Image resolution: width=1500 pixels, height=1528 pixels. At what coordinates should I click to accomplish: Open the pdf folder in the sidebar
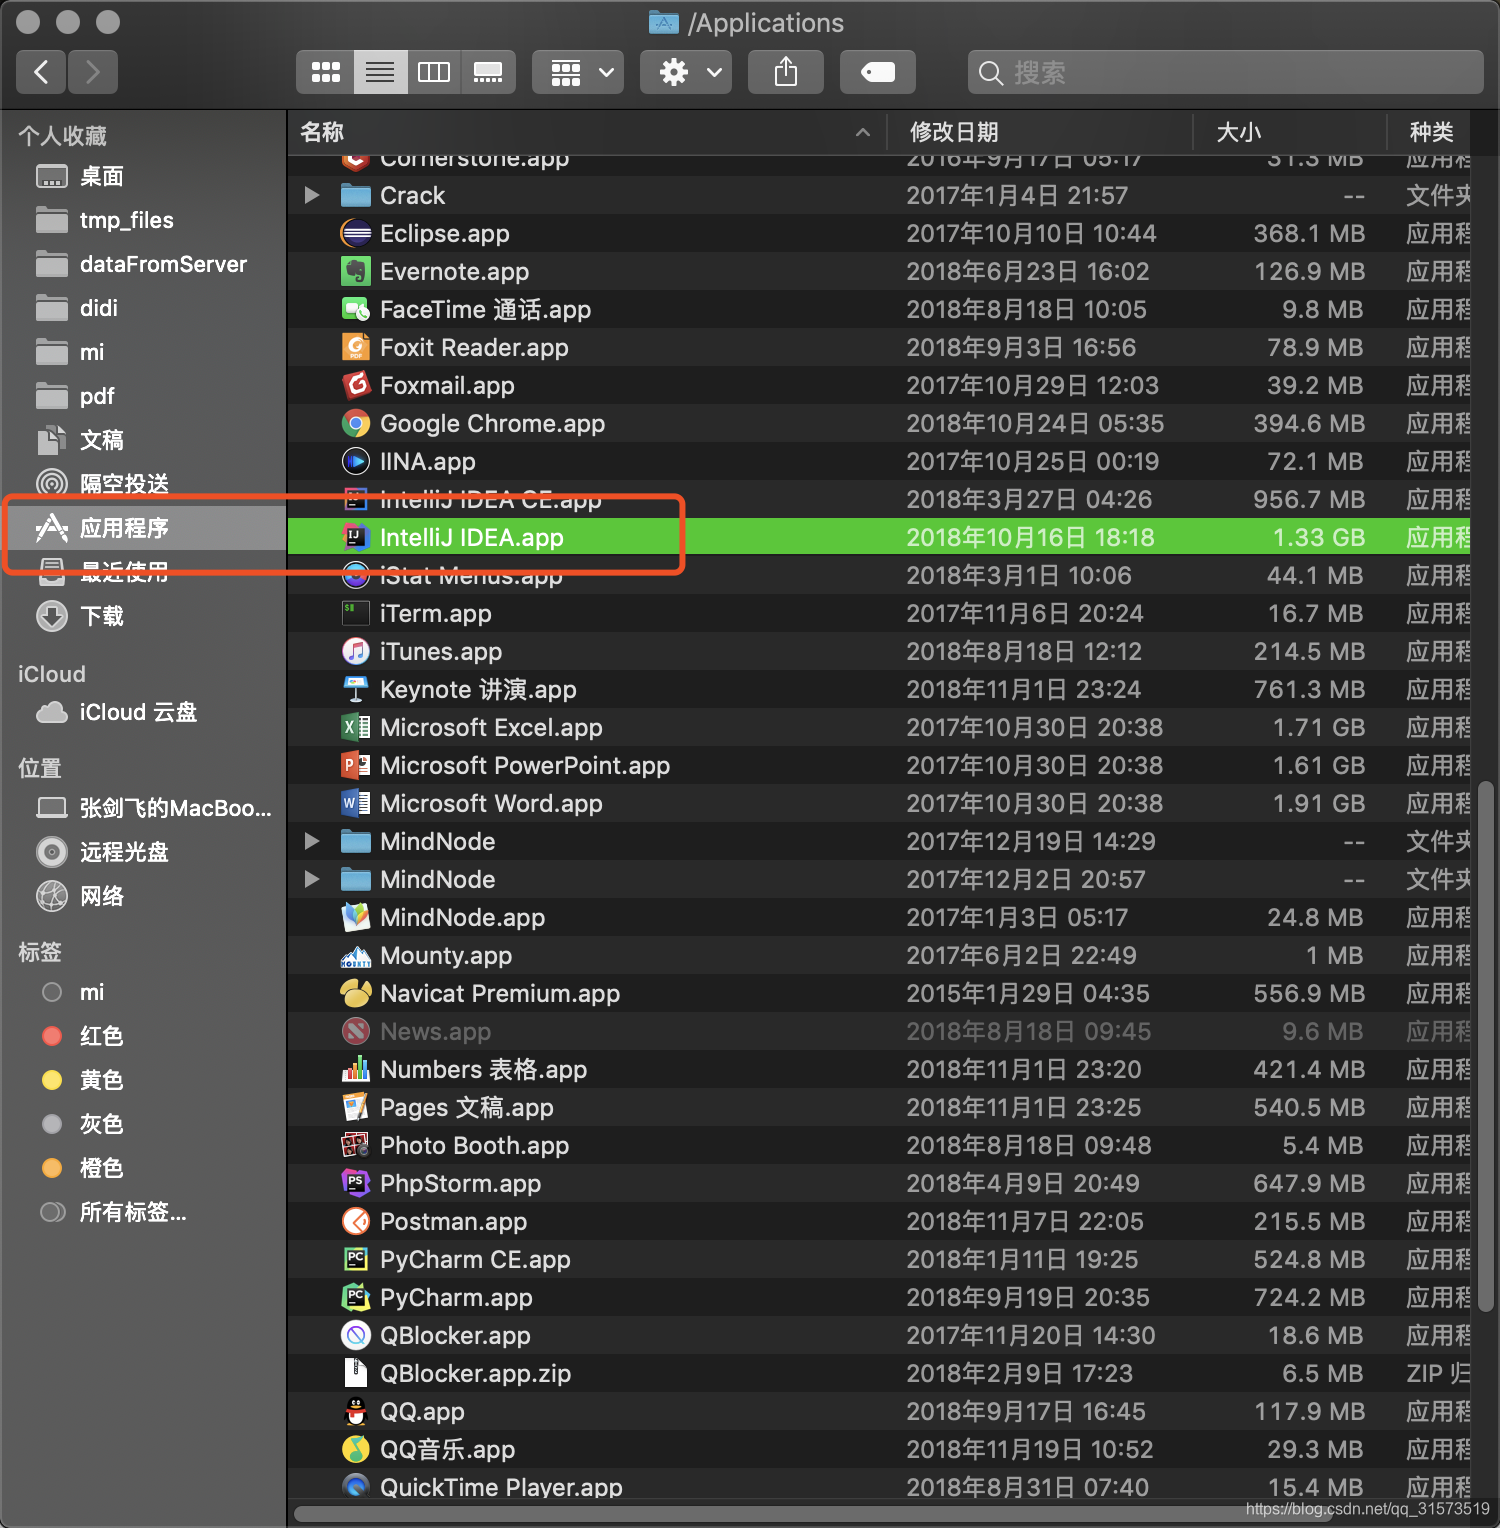pos(145,396)
